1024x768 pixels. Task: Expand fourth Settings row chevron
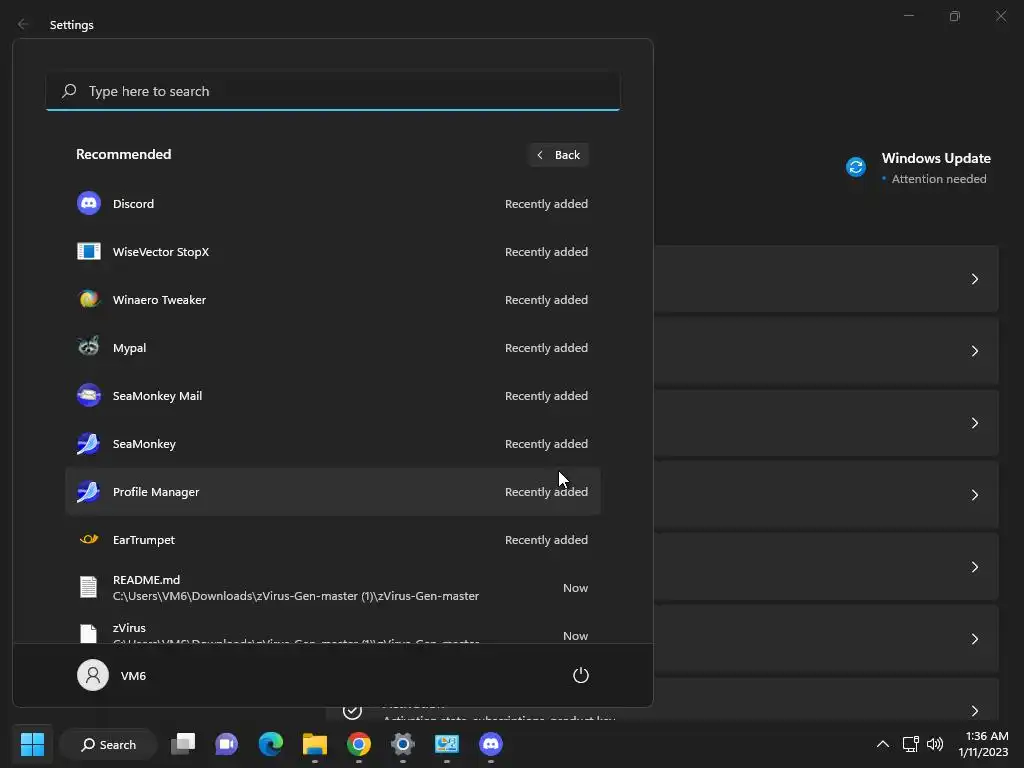(974, 494)
